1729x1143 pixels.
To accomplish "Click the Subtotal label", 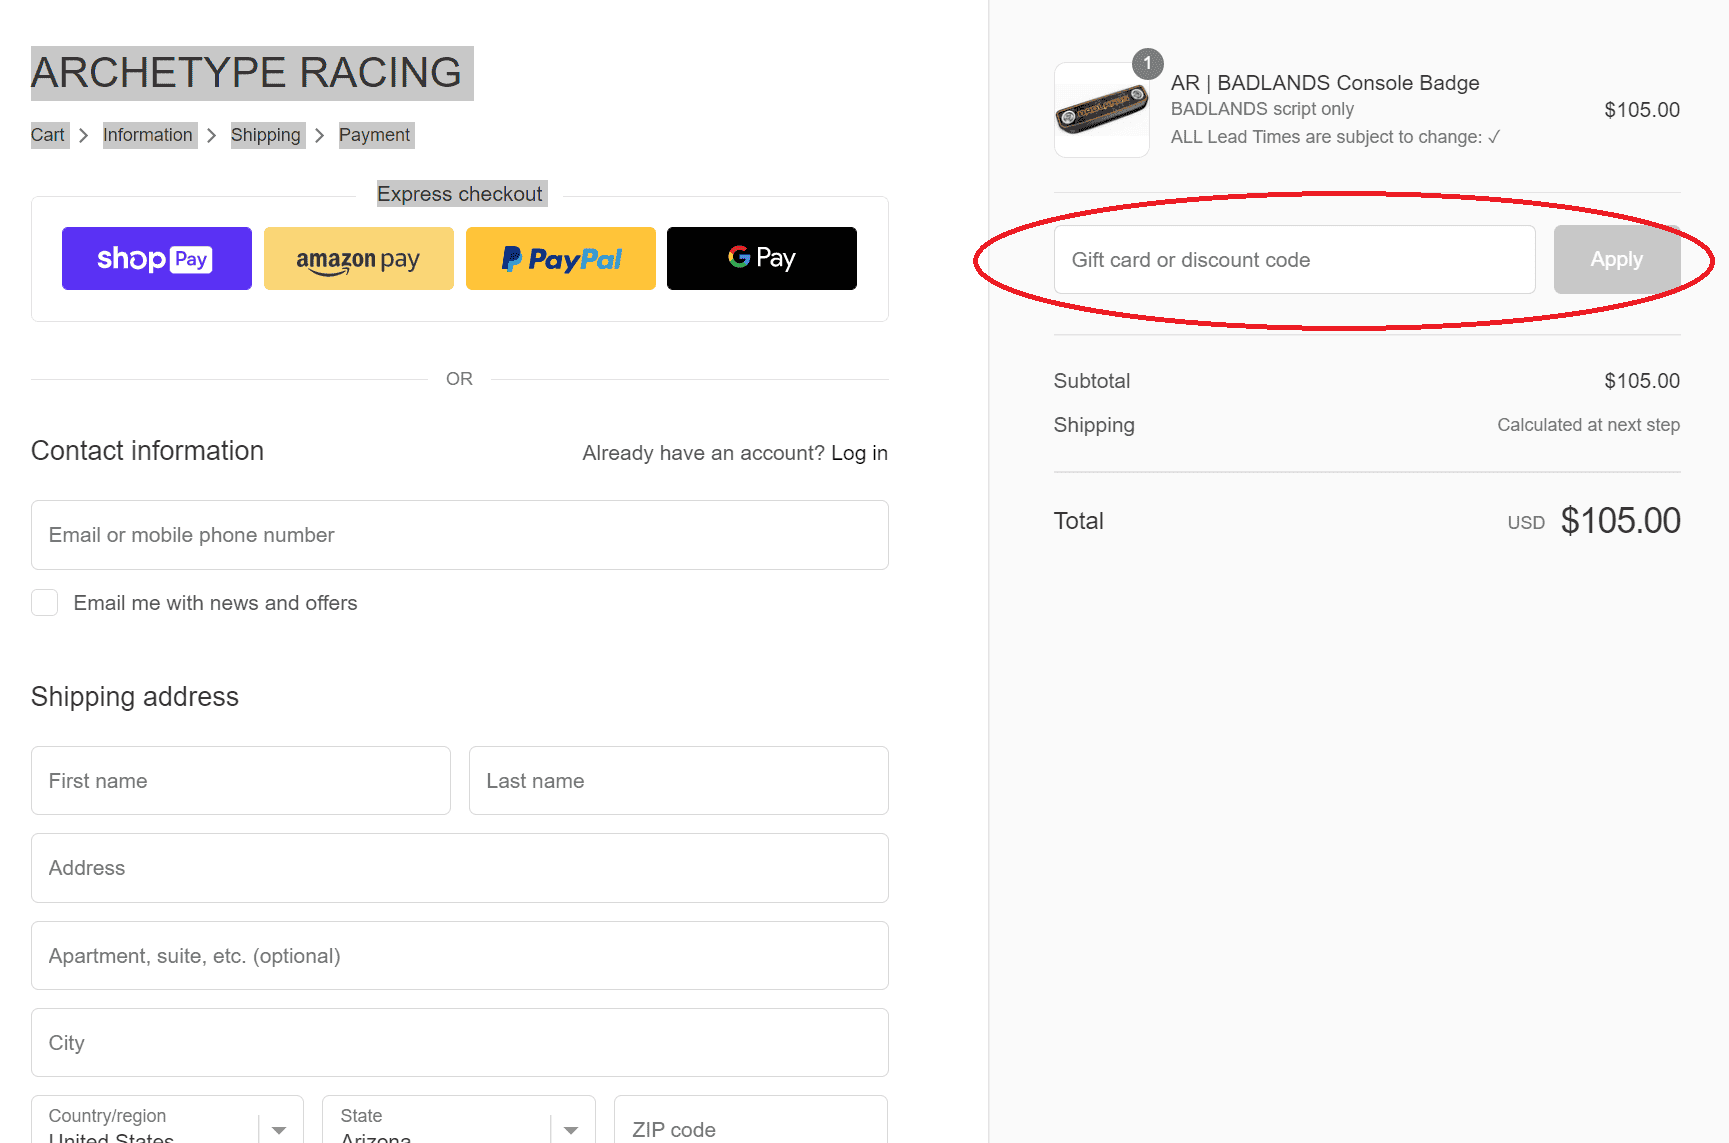I will tap(1092, 381).
